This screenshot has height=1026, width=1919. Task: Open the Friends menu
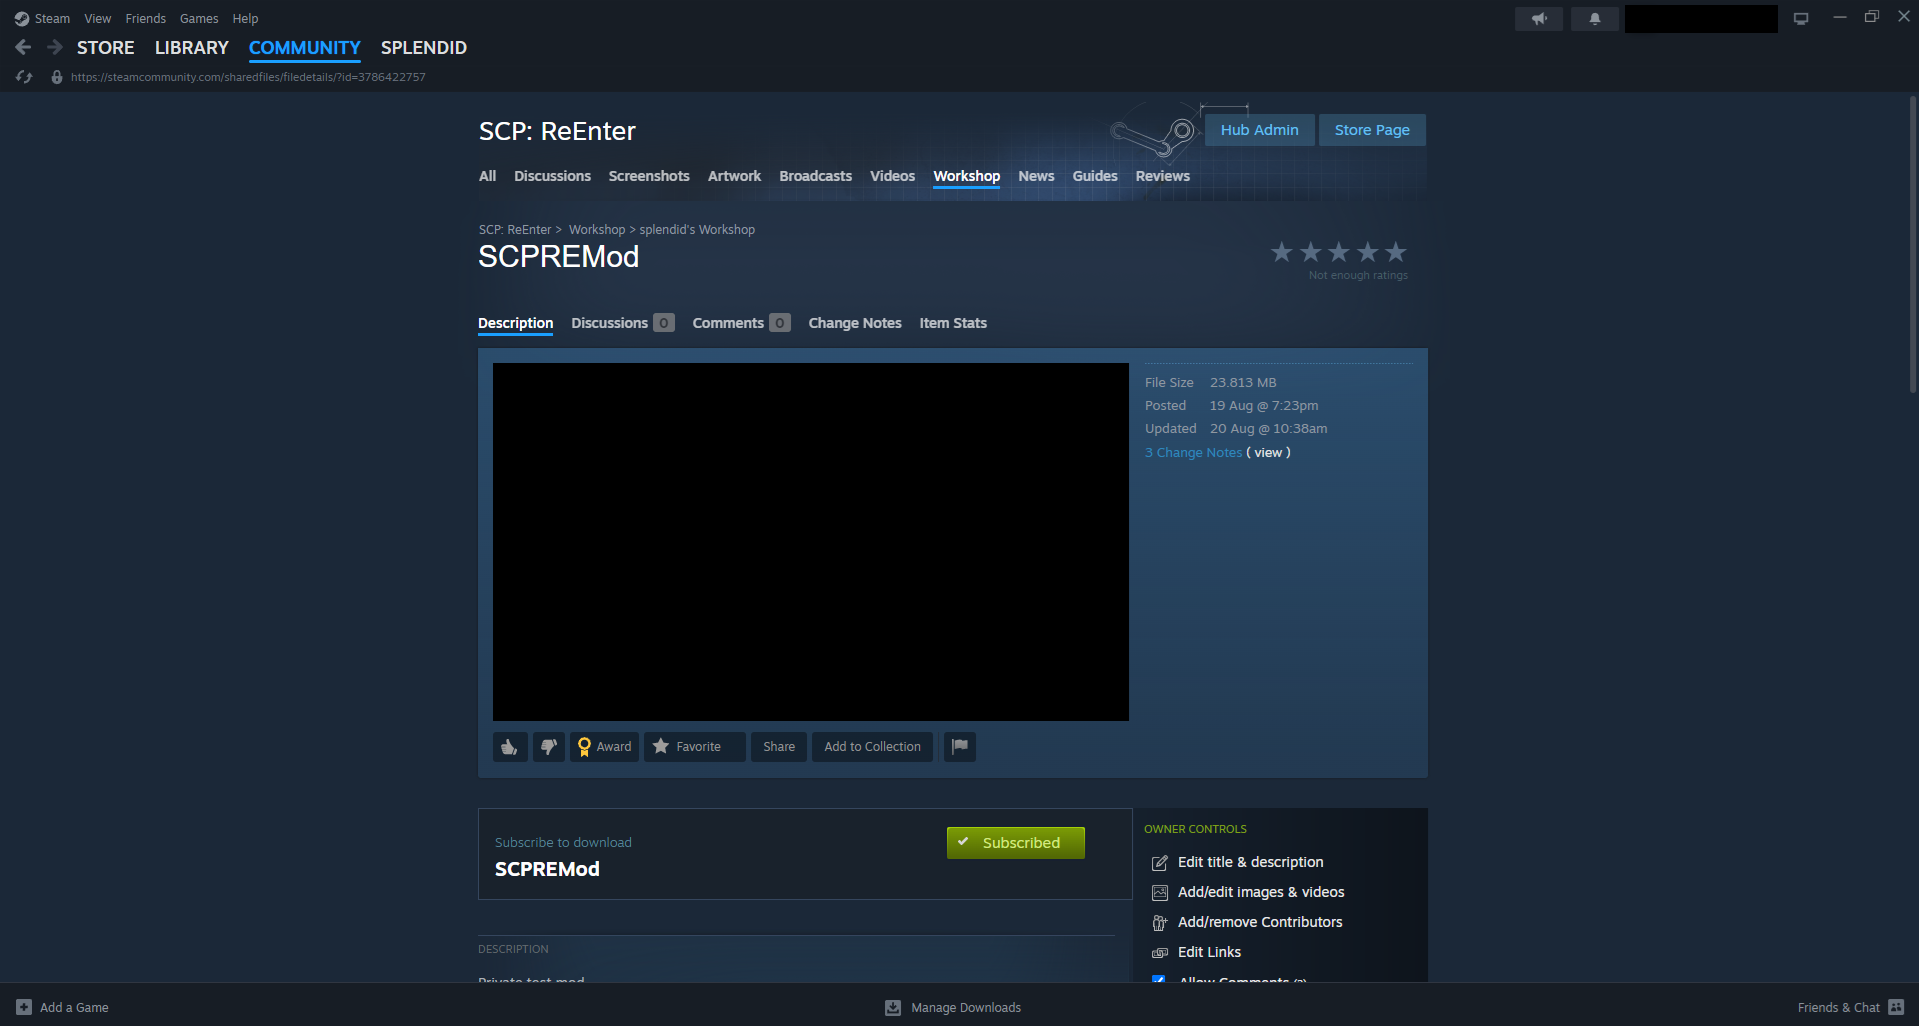146,18
